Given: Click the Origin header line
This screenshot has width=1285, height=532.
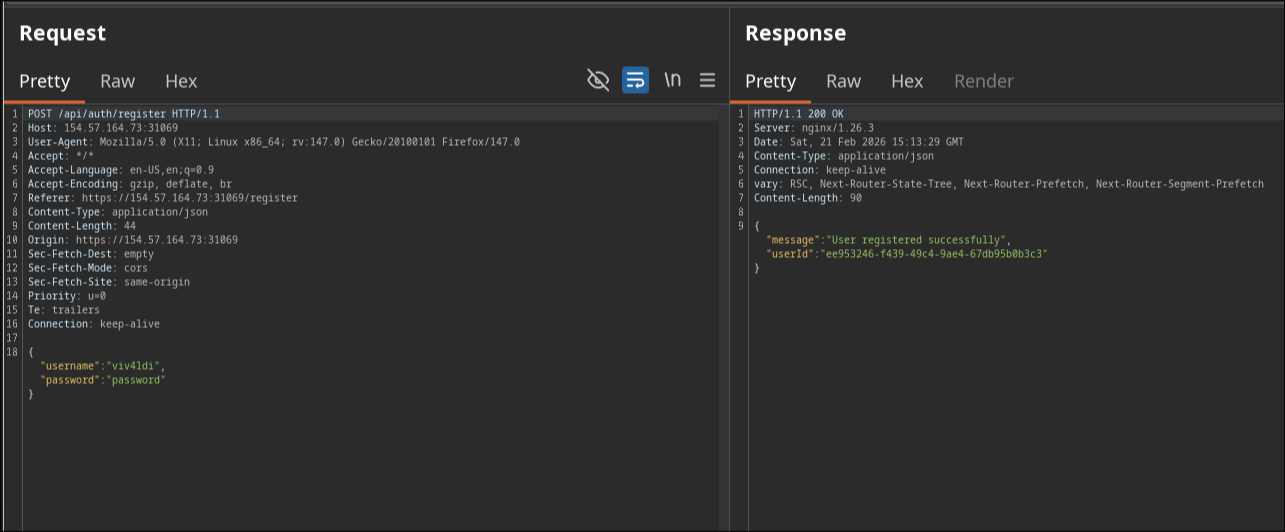Looking at the screenshot, I should (133, 240).
